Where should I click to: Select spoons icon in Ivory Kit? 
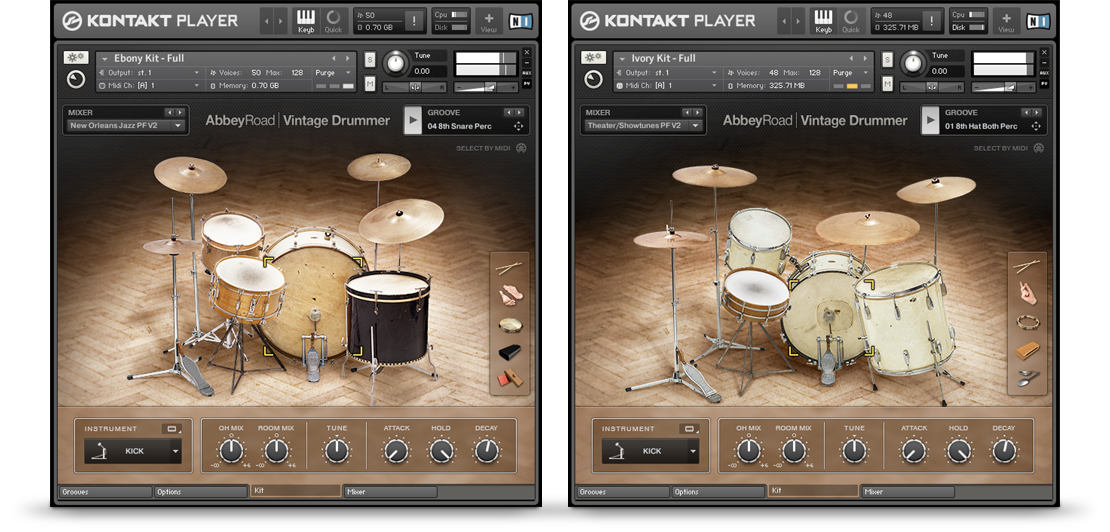pos(1026,378)
